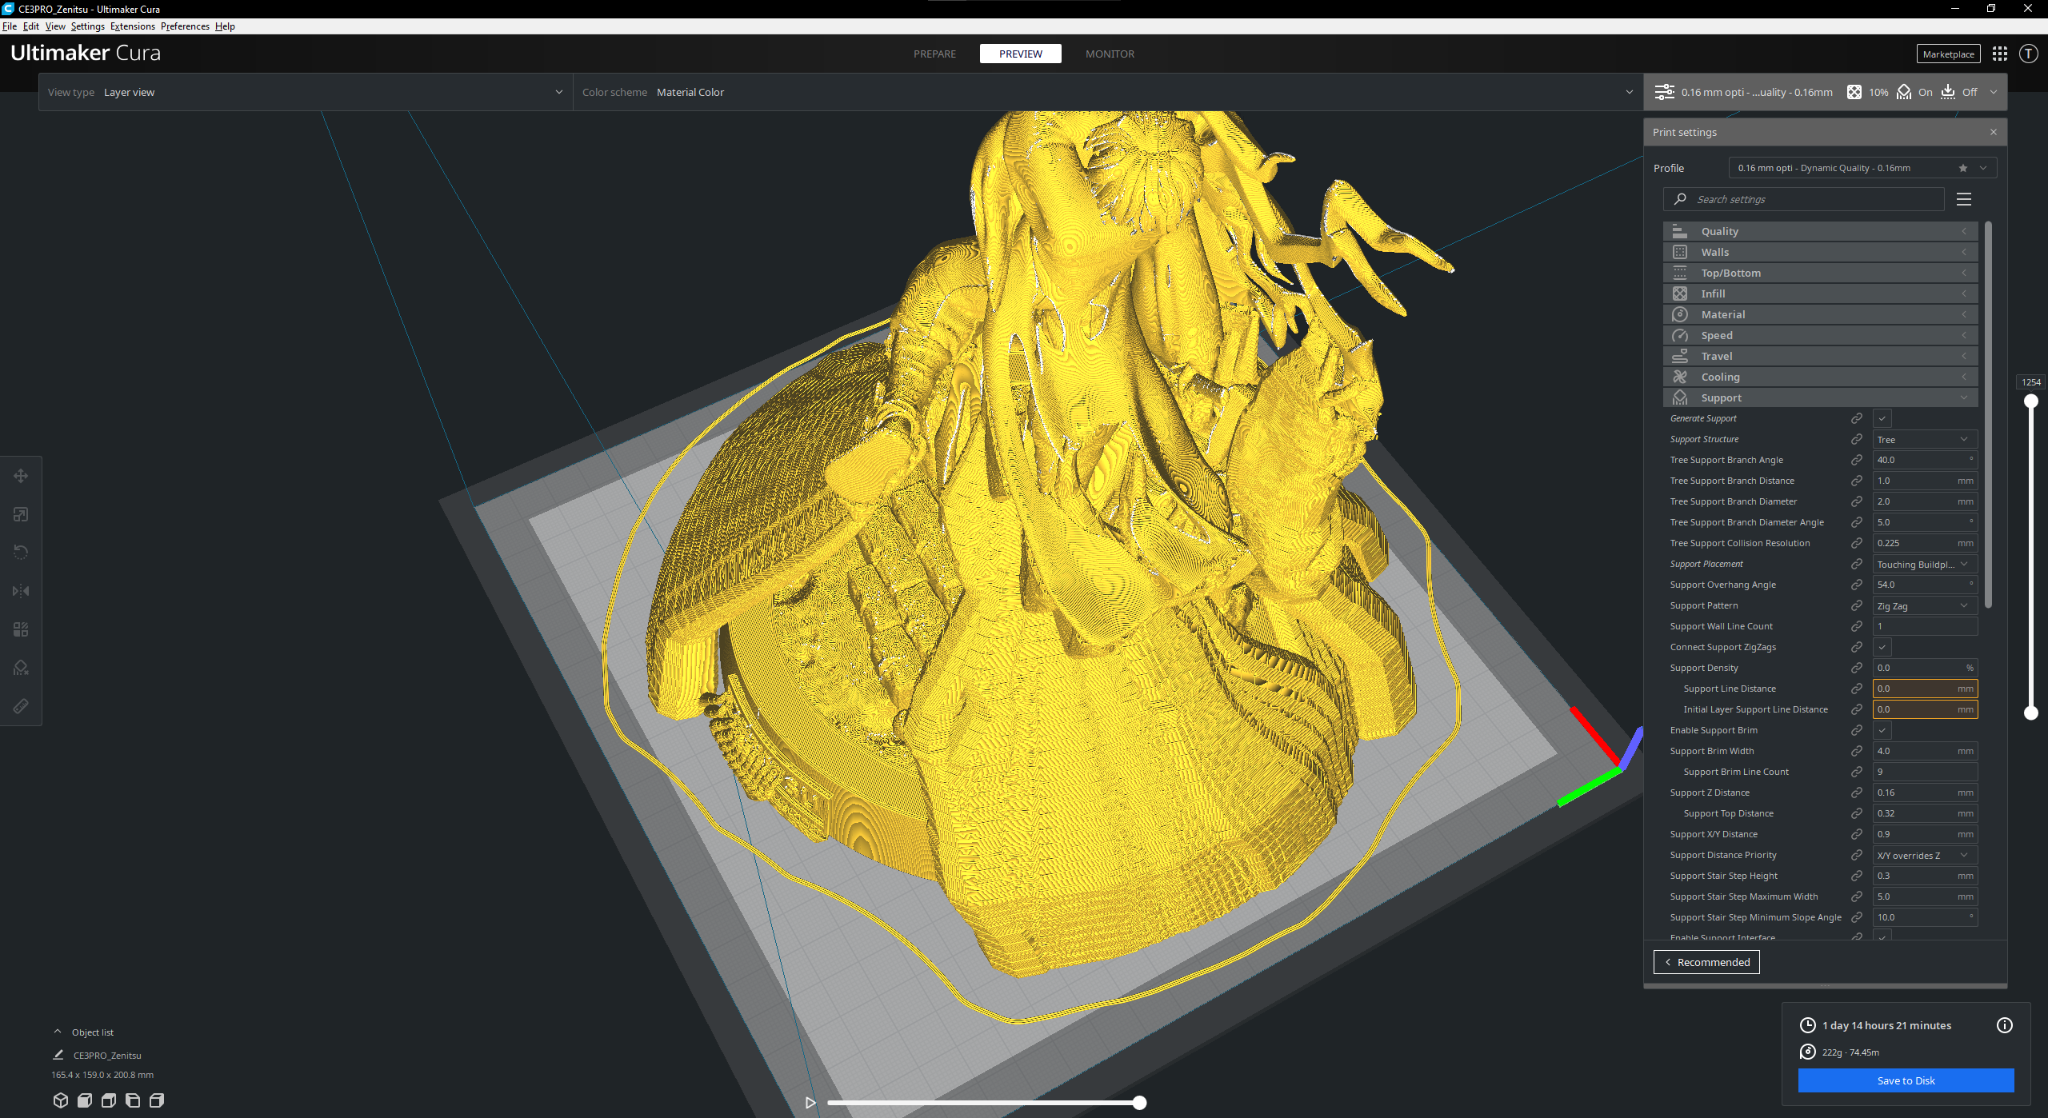
Task: Expand the Quality settings category
Action: (x=1820, y=231)
